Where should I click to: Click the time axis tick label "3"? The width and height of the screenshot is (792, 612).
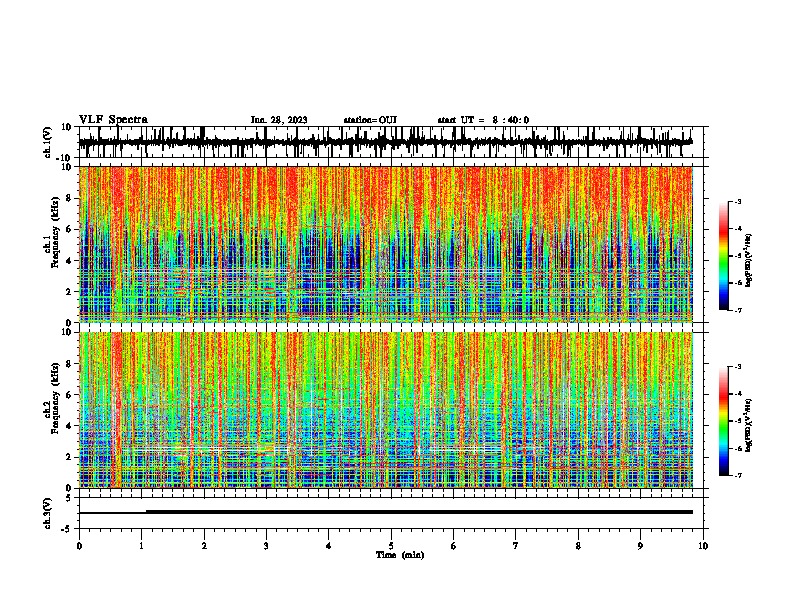pos(266,546)
